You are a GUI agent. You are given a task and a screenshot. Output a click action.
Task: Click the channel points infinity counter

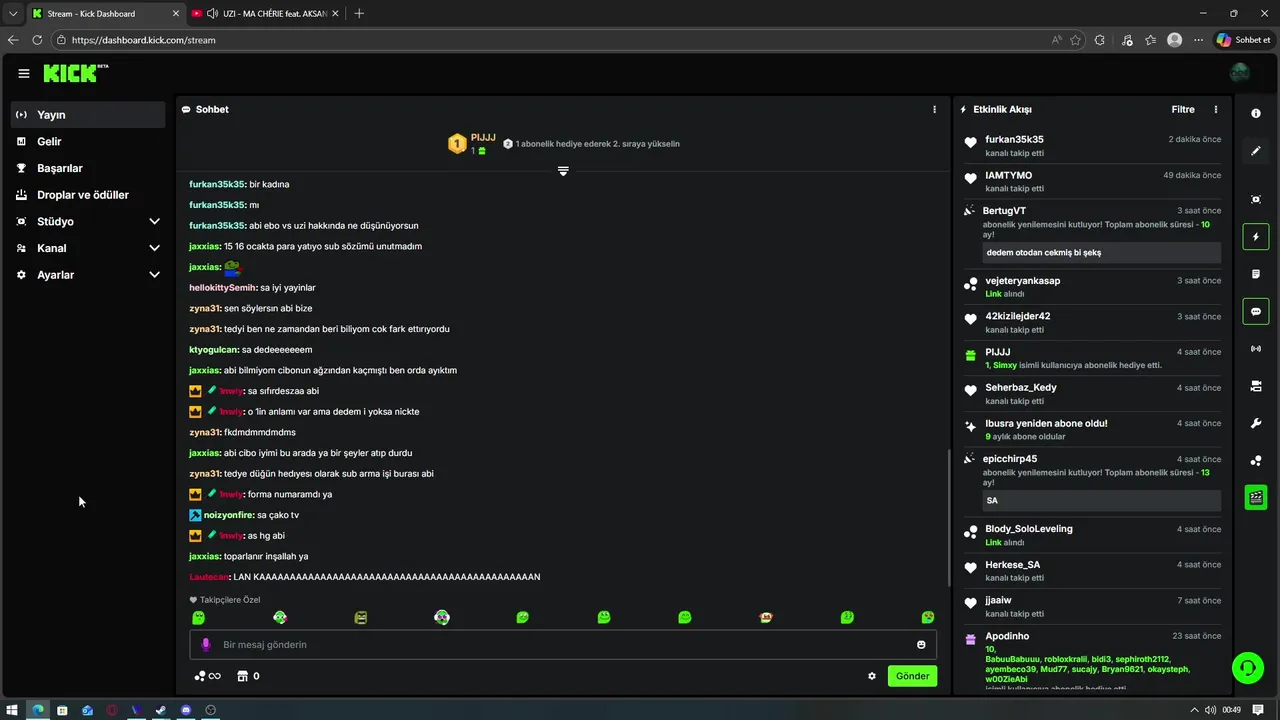pyautogui.click(x=207, y=676)
